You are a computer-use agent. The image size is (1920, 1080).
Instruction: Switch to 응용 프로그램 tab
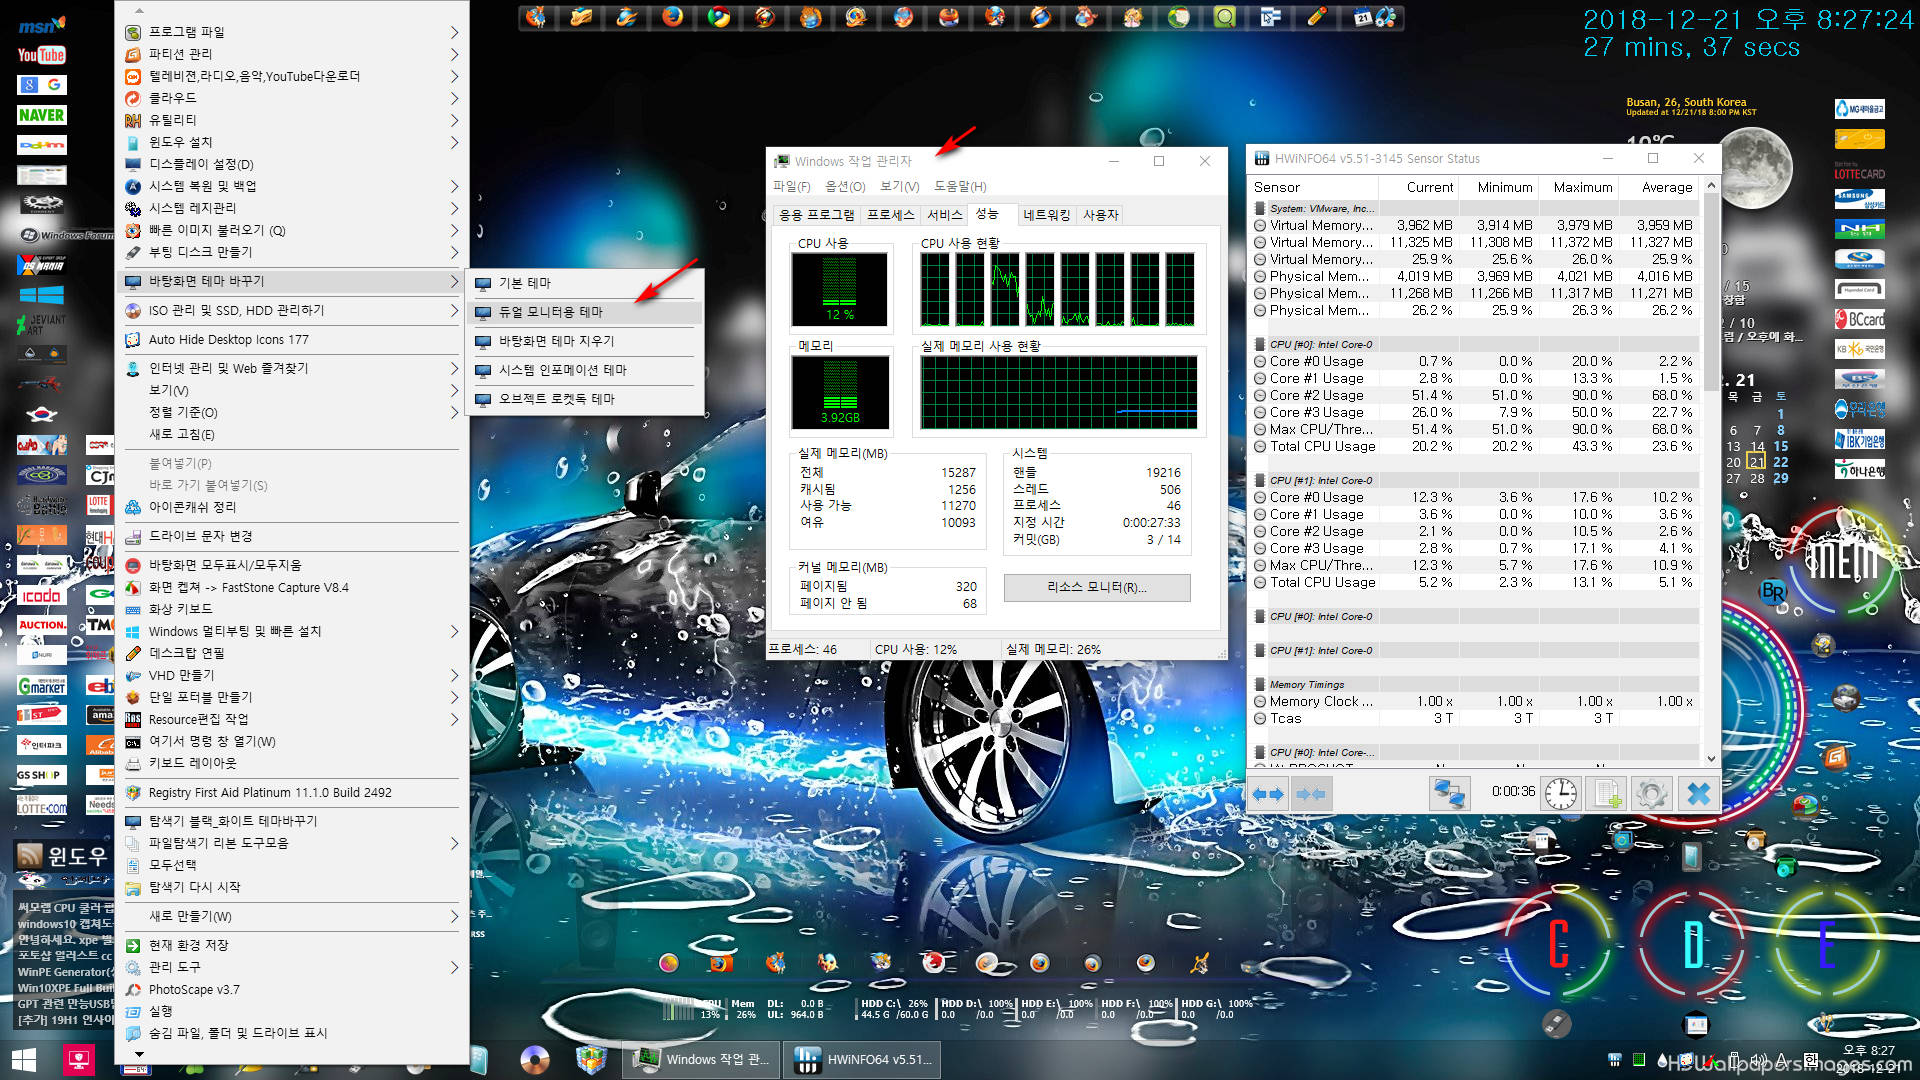(817, 215)
